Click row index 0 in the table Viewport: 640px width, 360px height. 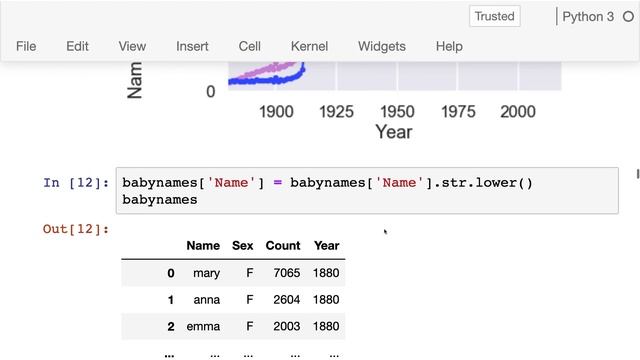[171, 273]
